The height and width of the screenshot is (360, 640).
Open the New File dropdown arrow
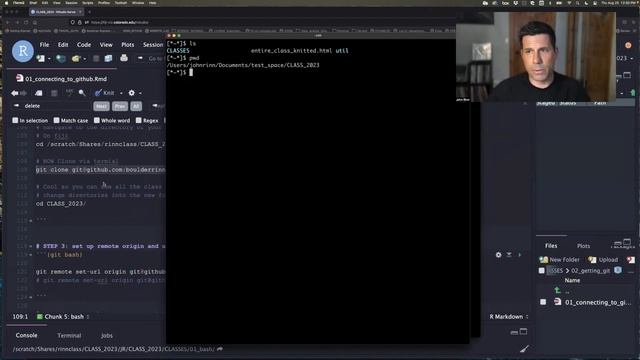[49, 59]
